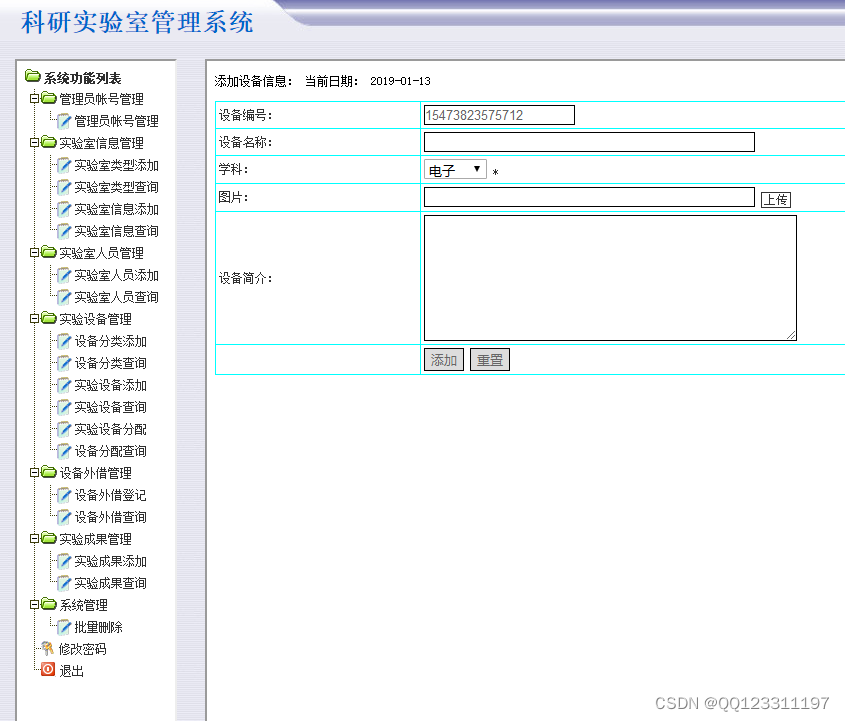Screen dimensions: 845x721
Task: Click the page icon beside 设备外借登记
Action: [64, 495]
